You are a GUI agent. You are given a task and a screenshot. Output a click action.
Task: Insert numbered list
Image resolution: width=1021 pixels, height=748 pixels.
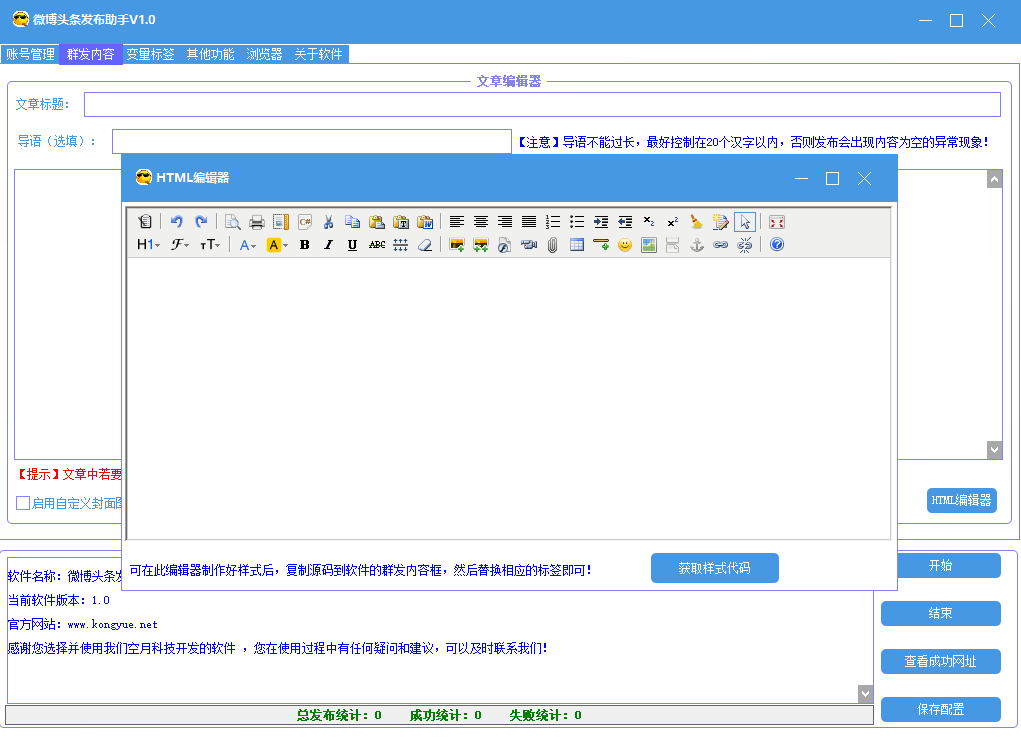553,222
